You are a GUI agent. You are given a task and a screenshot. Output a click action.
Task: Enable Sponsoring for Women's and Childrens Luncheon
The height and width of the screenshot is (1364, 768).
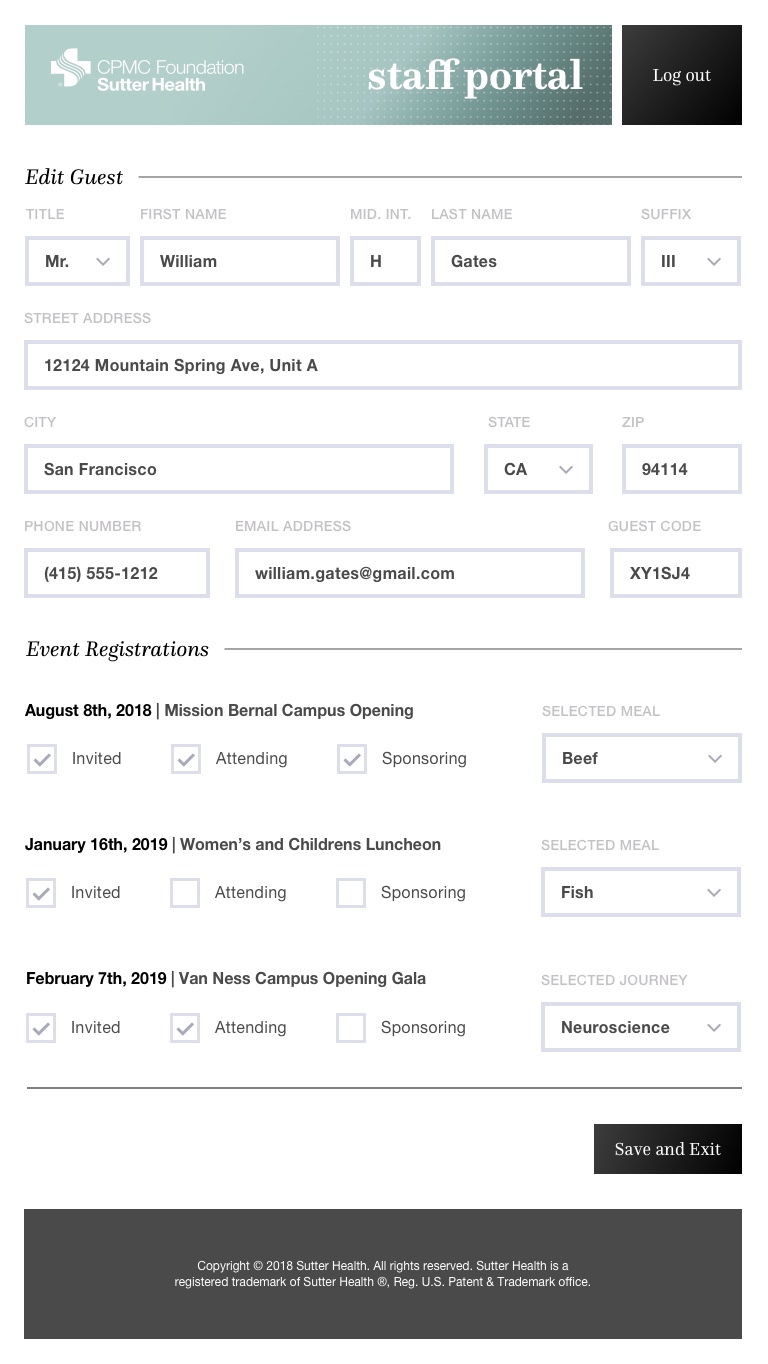tap(351, 893)
